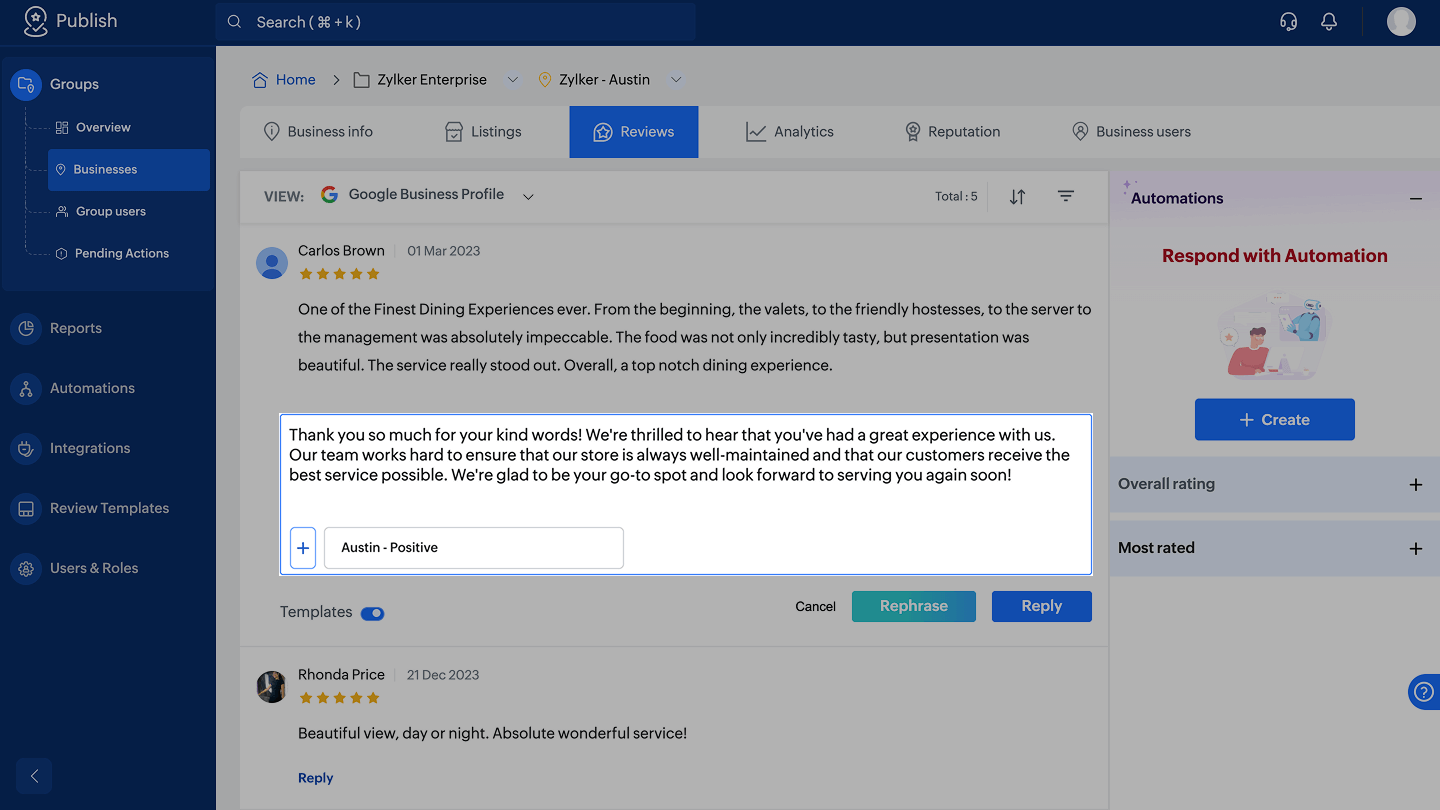Reply to Rhonda Price's review
The height and width of the screenshot is (810, 1440).
[315, 778]
